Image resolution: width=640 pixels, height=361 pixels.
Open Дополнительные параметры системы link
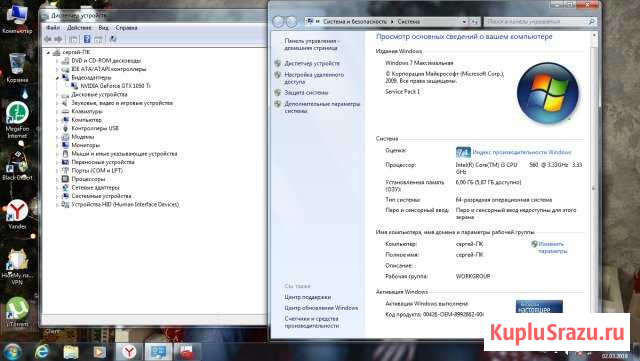(322, 107)
